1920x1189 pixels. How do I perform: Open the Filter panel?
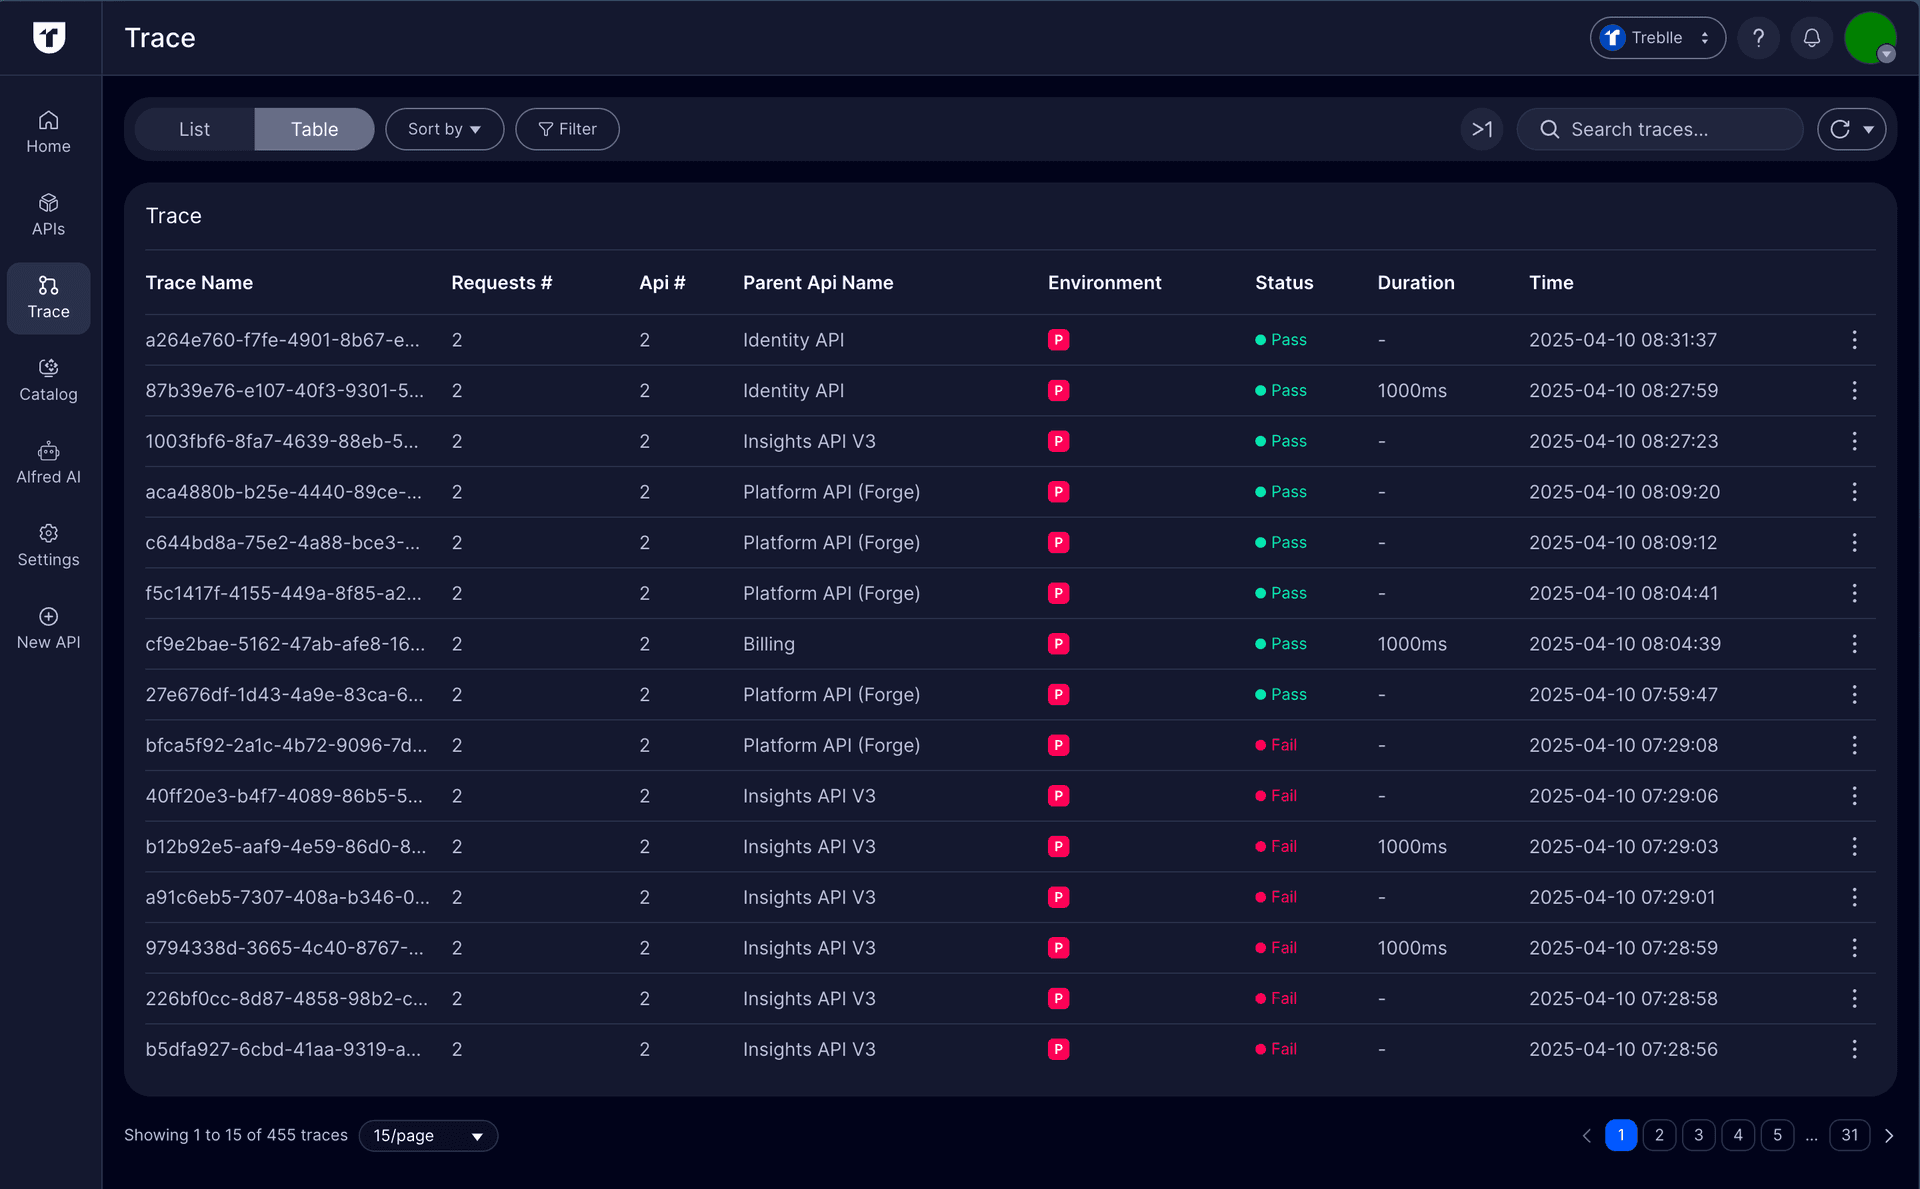(x=567, y=129)
